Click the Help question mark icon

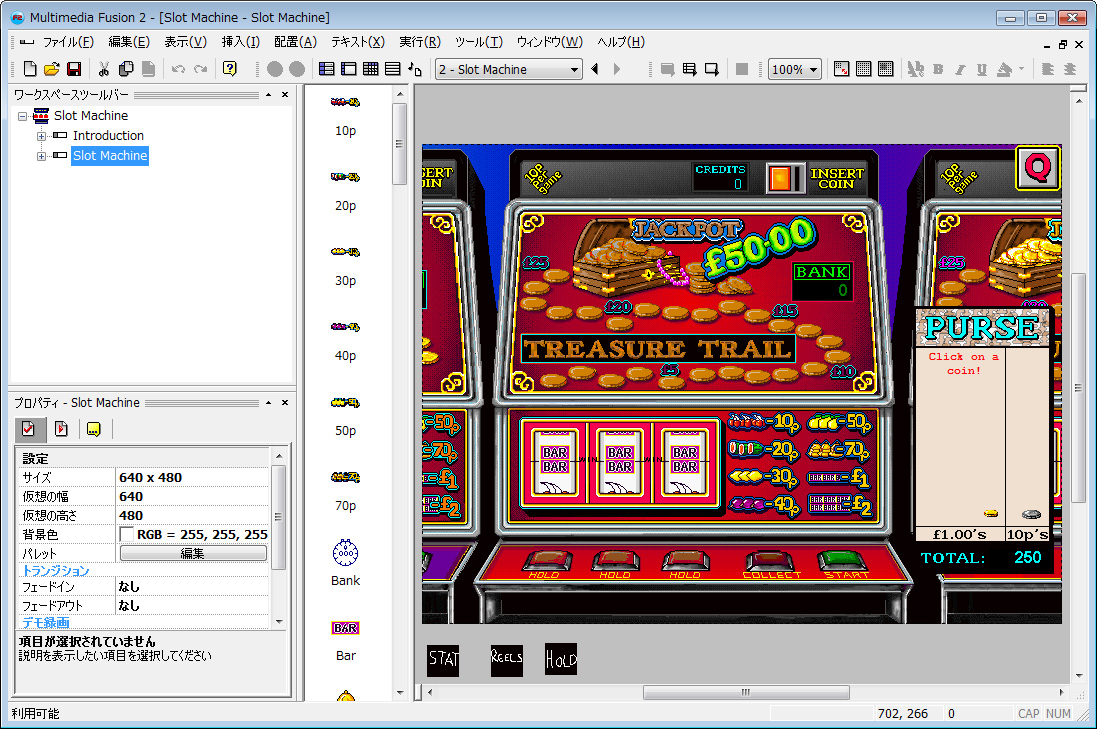coord(229,69)
